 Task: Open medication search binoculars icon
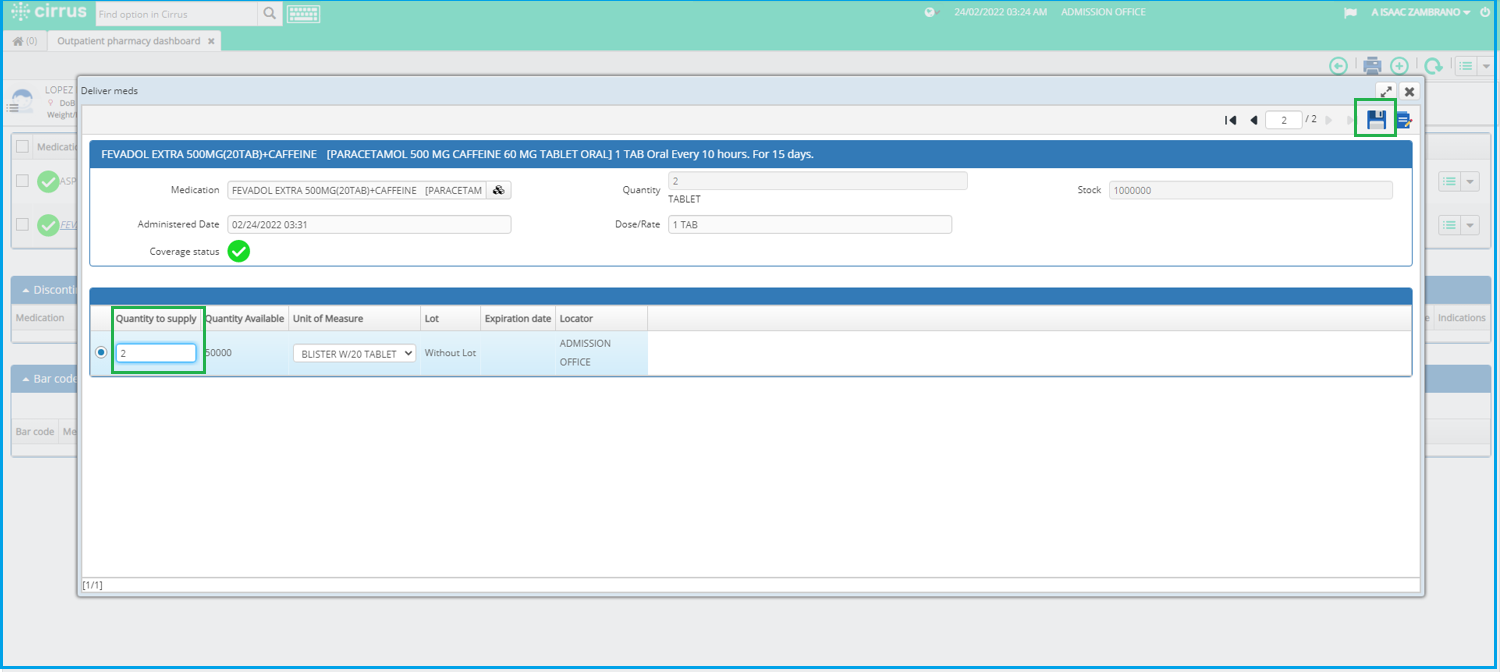point(499,190)
